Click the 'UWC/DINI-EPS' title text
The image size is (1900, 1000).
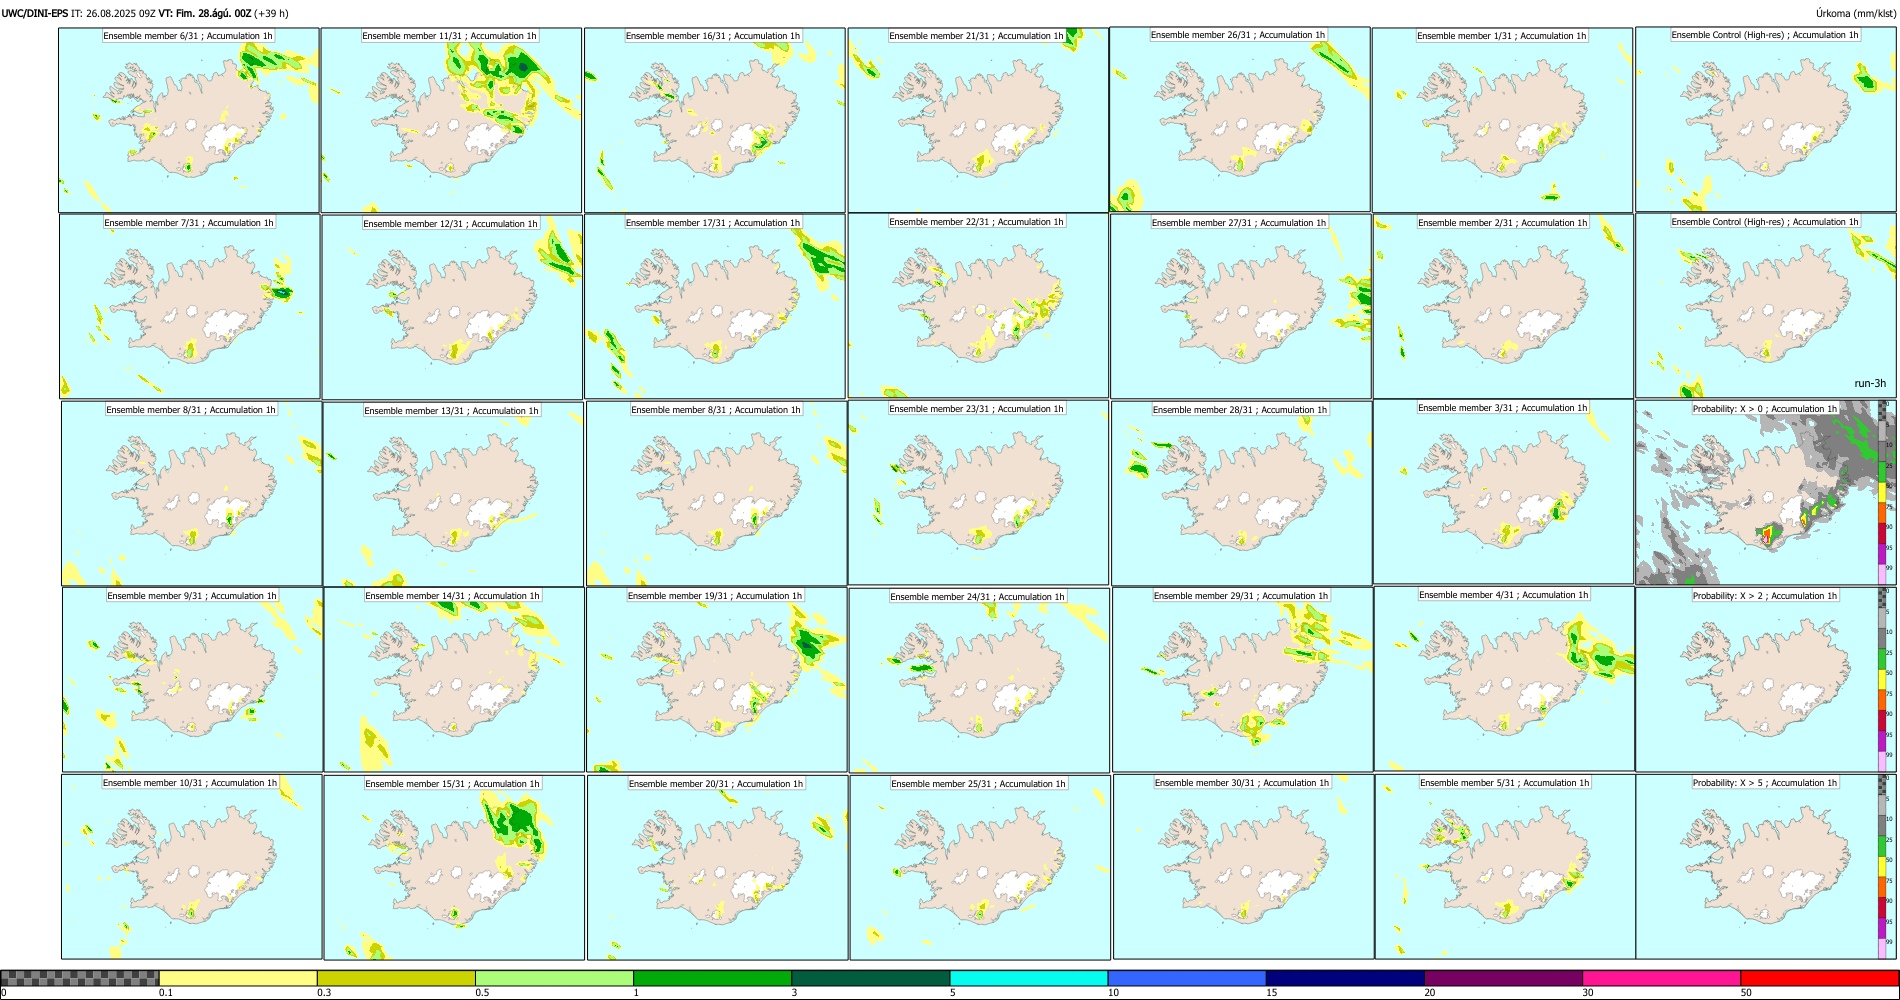tap(35, 13)
